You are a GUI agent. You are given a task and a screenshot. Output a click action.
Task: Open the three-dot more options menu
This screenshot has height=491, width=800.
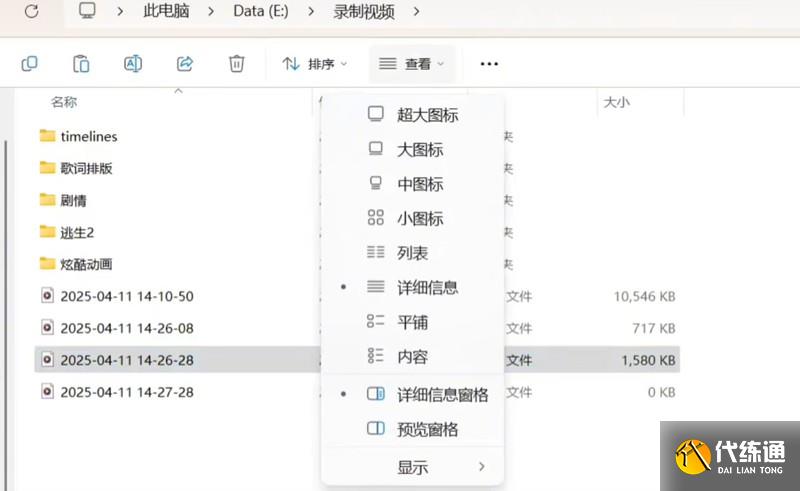coord(489,64)
